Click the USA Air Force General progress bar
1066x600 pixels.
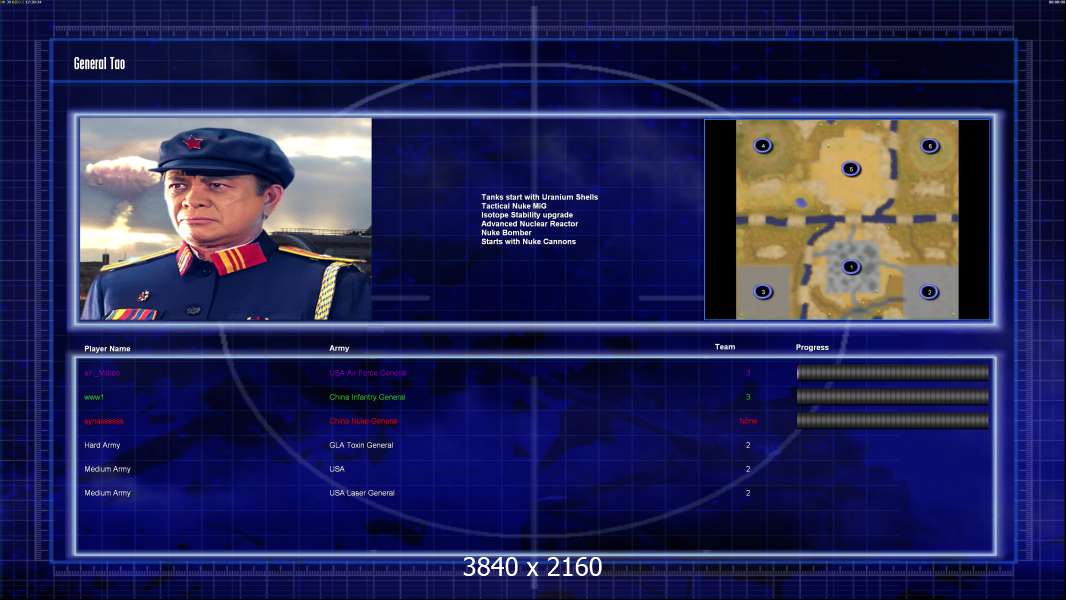pyautogui.click(x=893, y=372)
